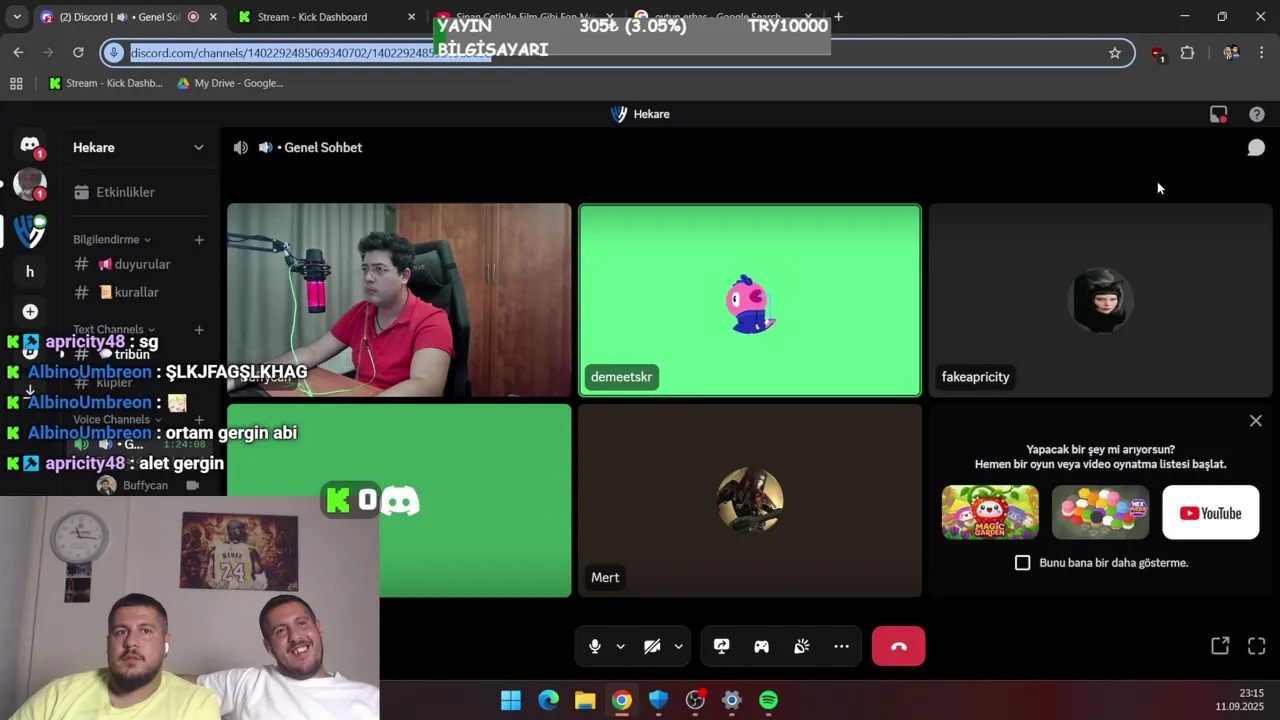Start an activity with the gamepad icon
Screen dimensions: 1280x720
click(x=761, y=646)
